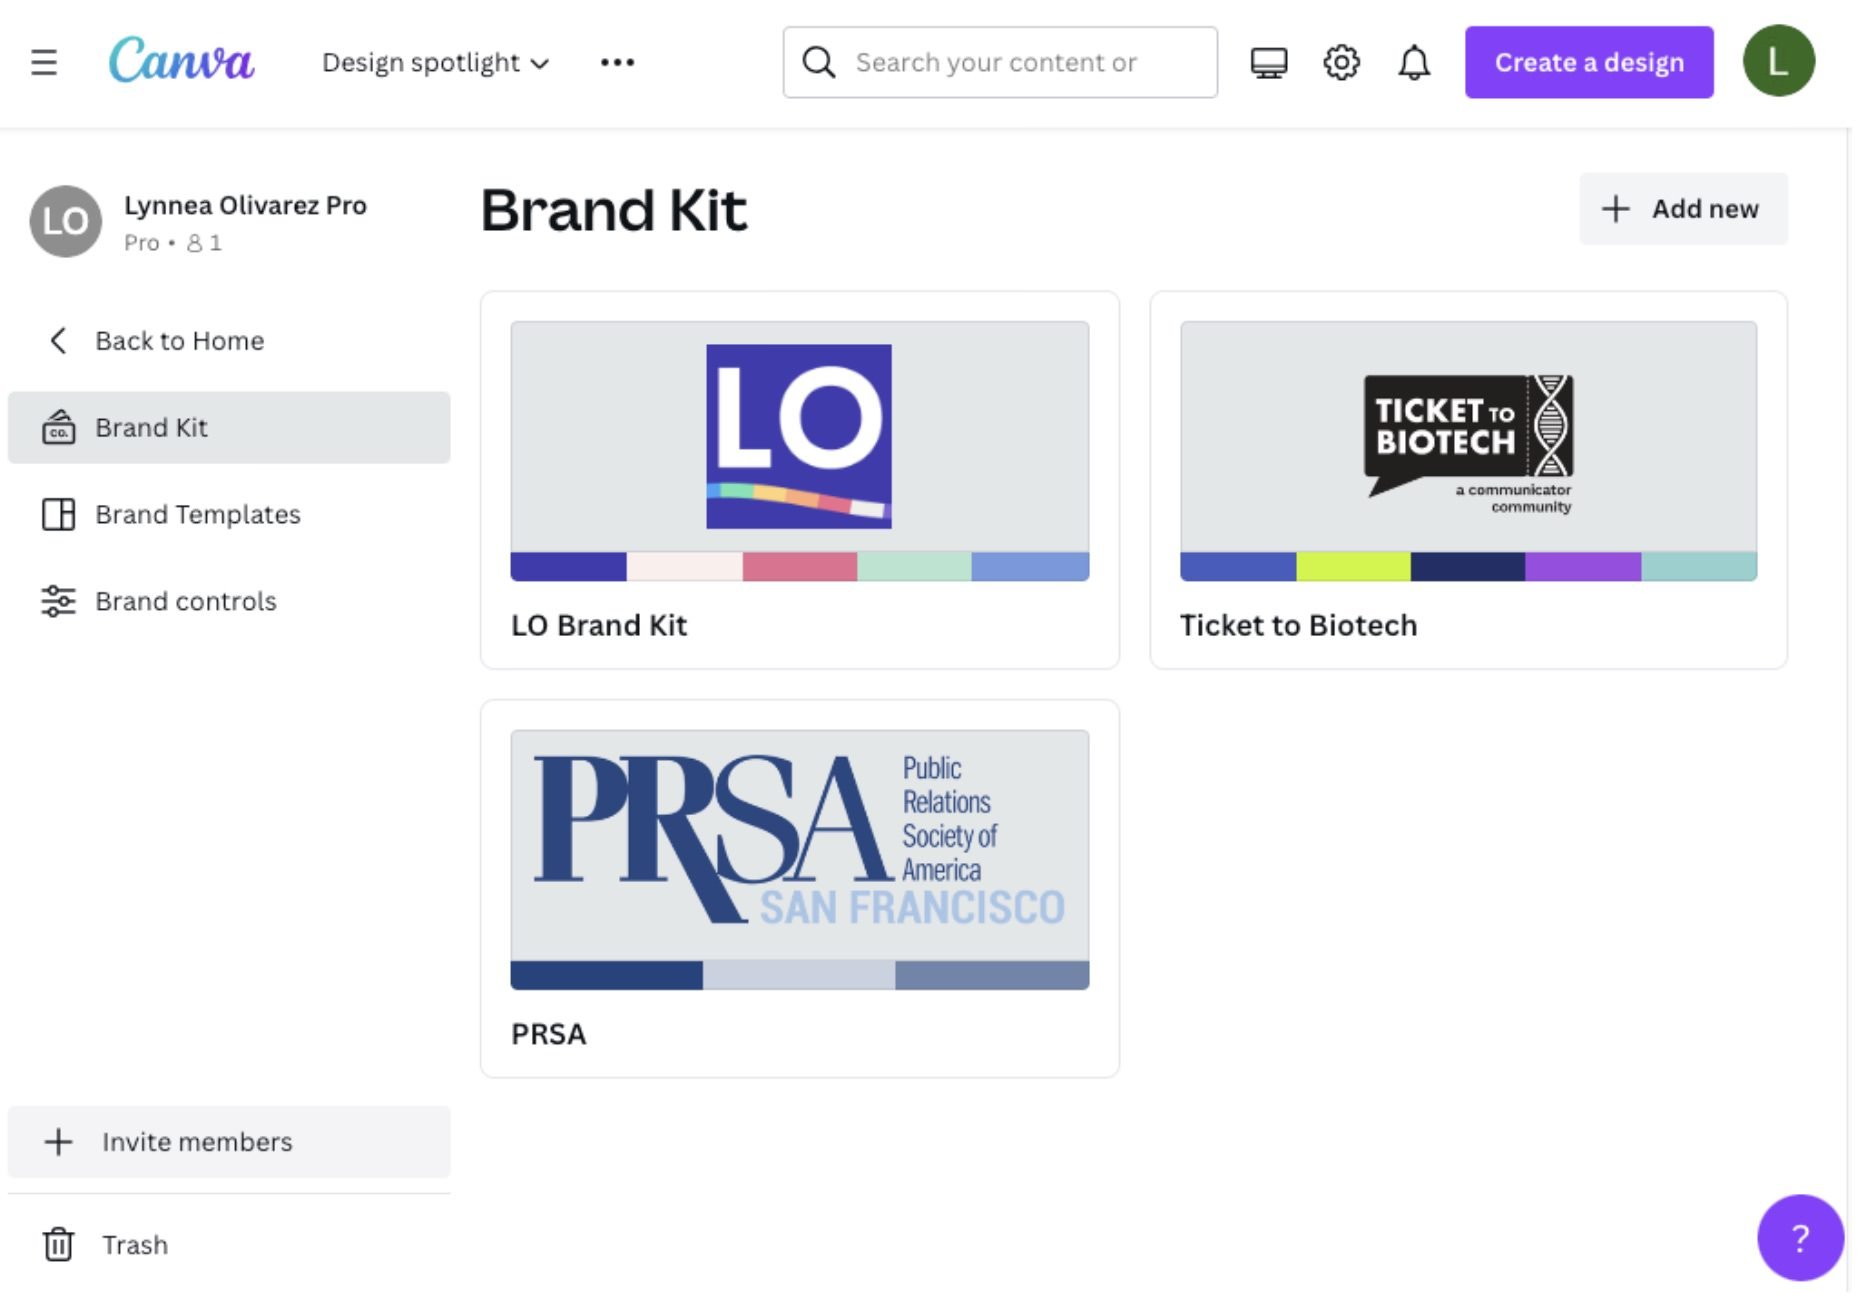The width and height of the screenshot is (1864, 1316).
Task: Click the plus icon in Add new
Action: click(1616, 209)
